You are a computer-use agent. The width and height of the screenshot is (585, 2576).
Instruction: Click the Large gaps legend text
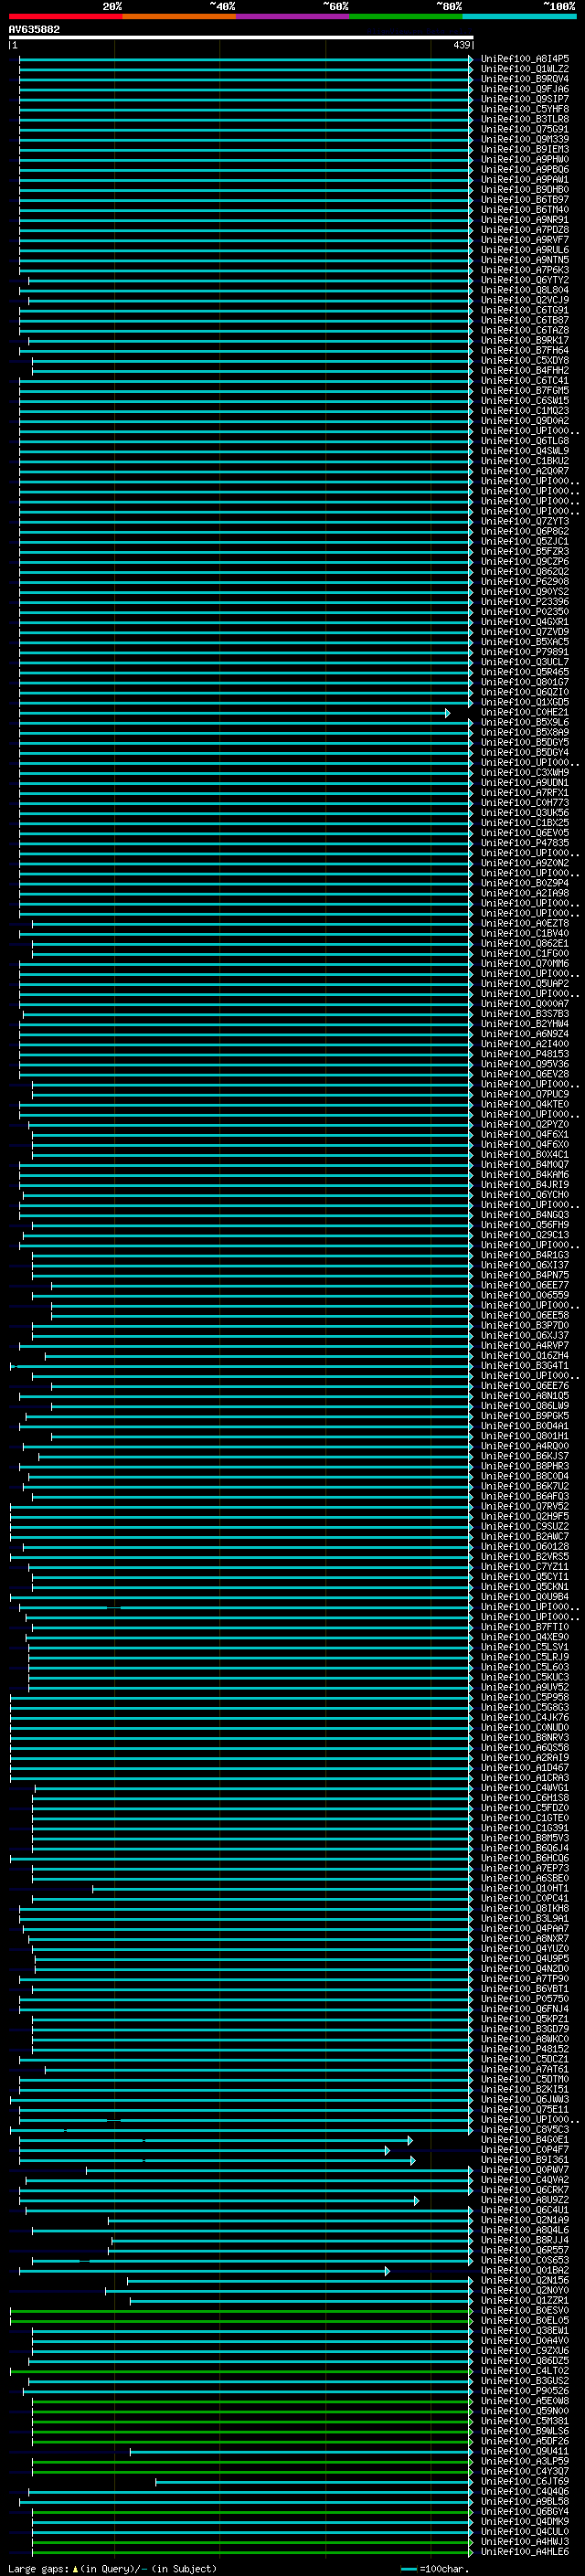(112, 2569)
